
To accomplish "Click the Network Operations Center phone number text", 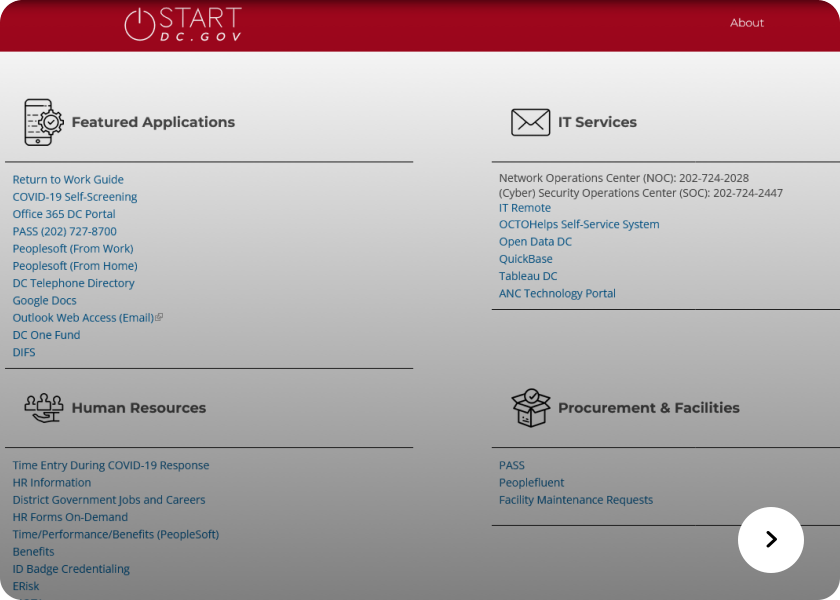I will tap(714, 178).
